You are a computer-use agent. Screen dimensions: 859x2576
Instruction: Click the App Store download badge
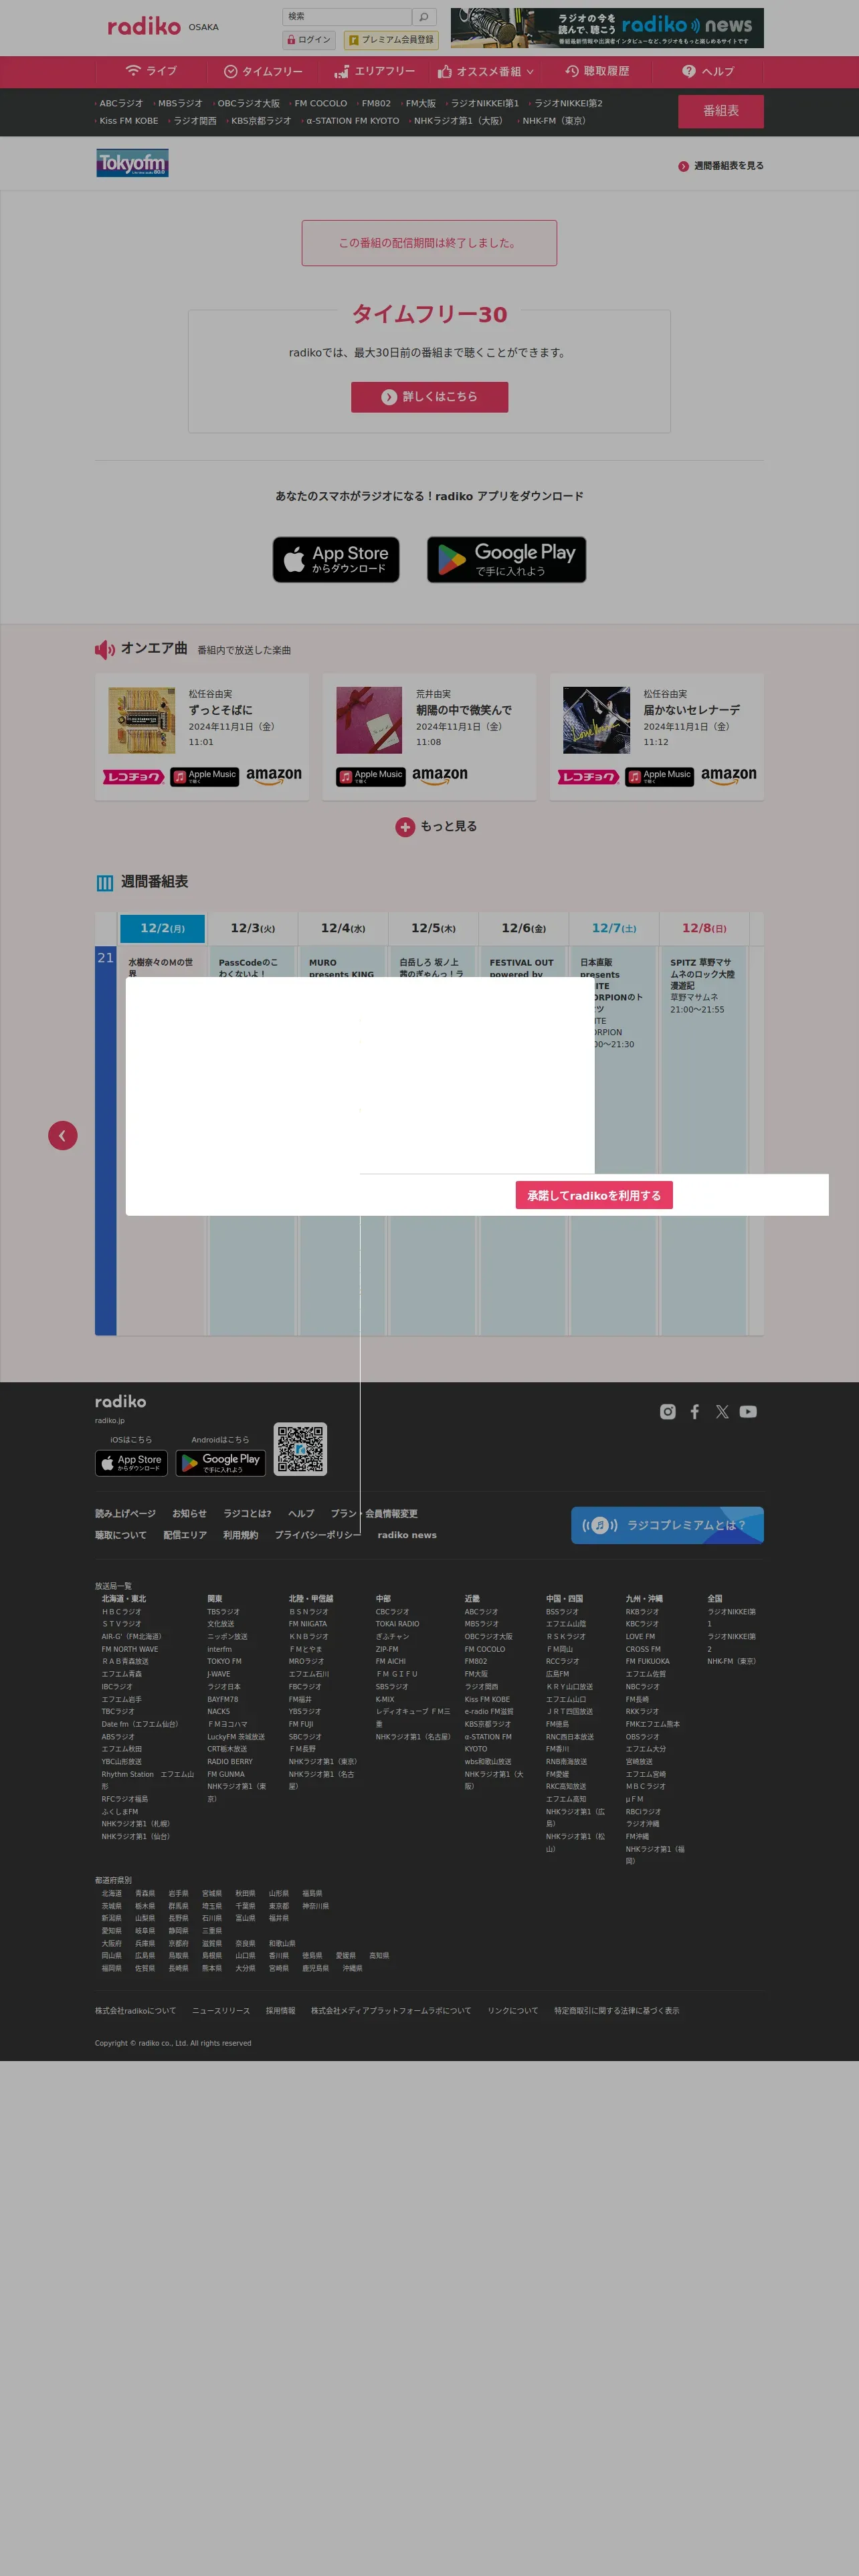(x=336, y=559)
